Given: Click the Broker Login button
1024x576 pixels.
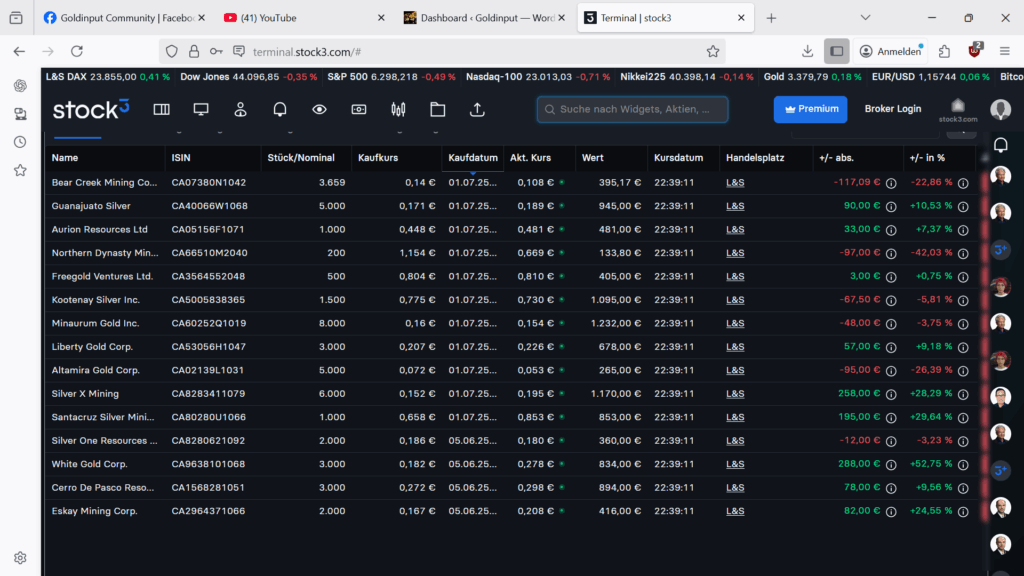Looking at the screenshot, I should pyautogui.click(x=893, y=109).
